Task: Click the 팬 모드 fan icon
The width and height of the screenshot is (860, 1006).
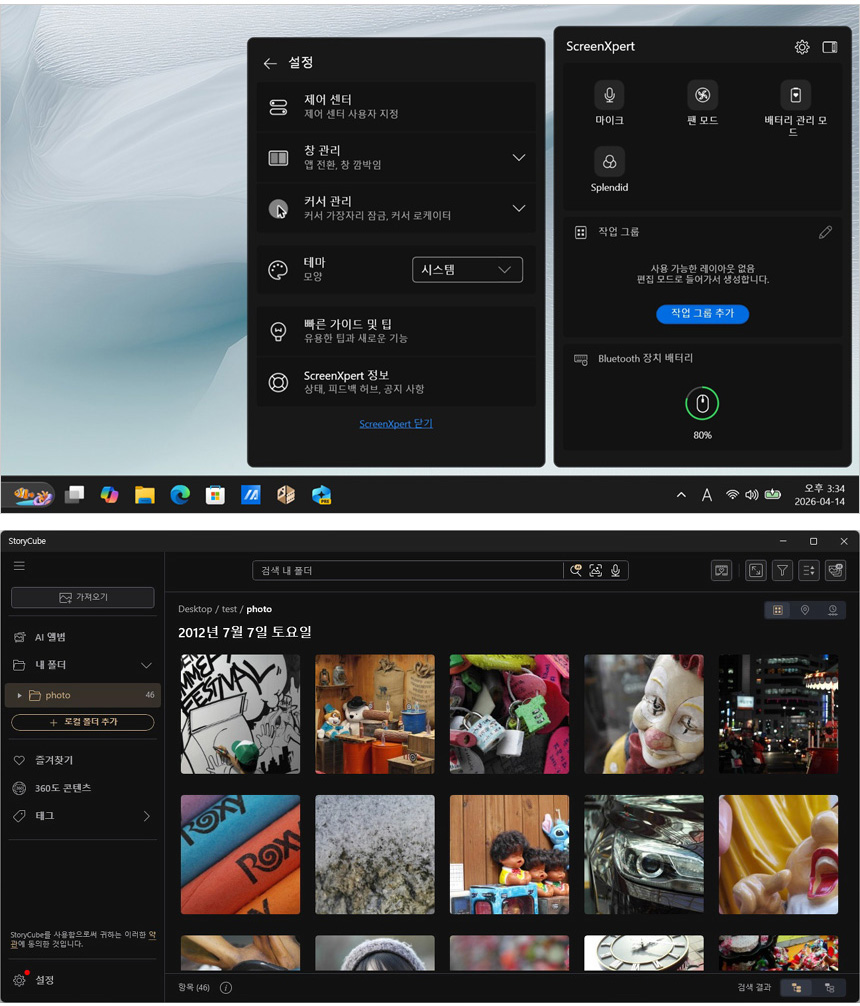Action: 702,96
